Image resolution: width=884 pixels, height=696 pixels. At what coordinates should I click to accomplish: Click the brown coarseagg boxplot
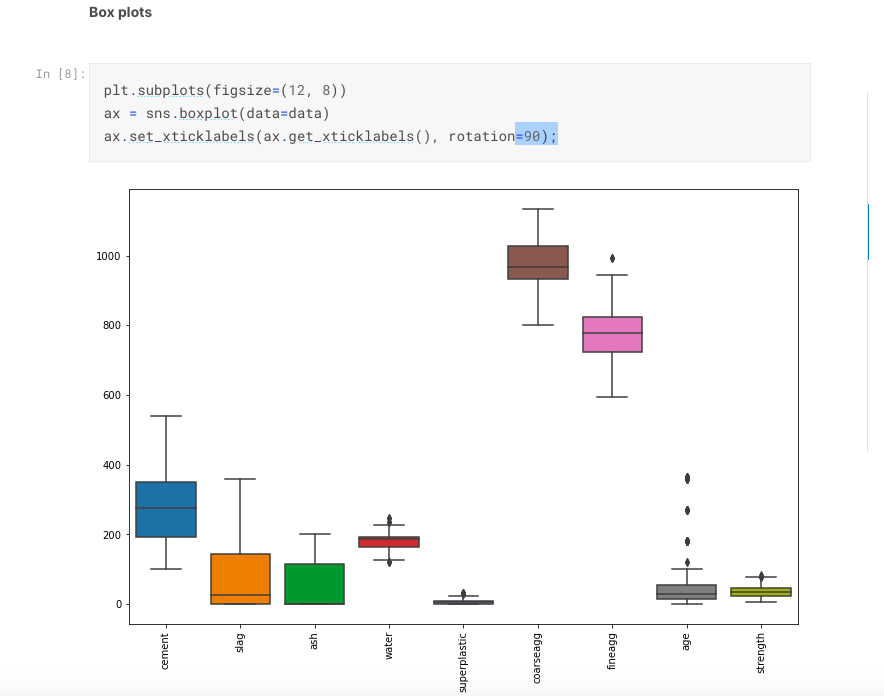pos(538,260)
